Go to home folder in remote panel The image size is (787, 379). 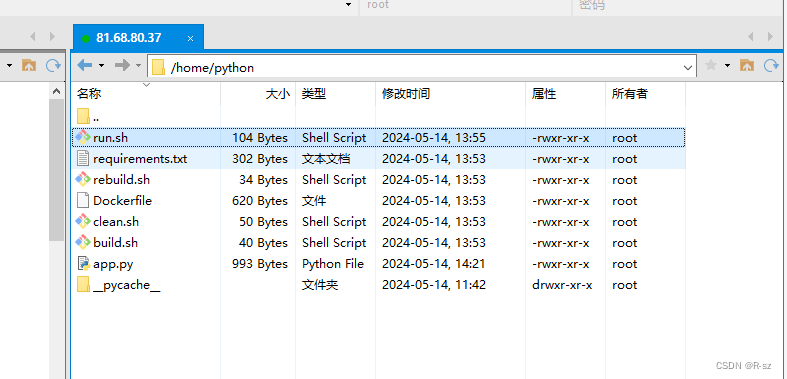tap(747, 65)
